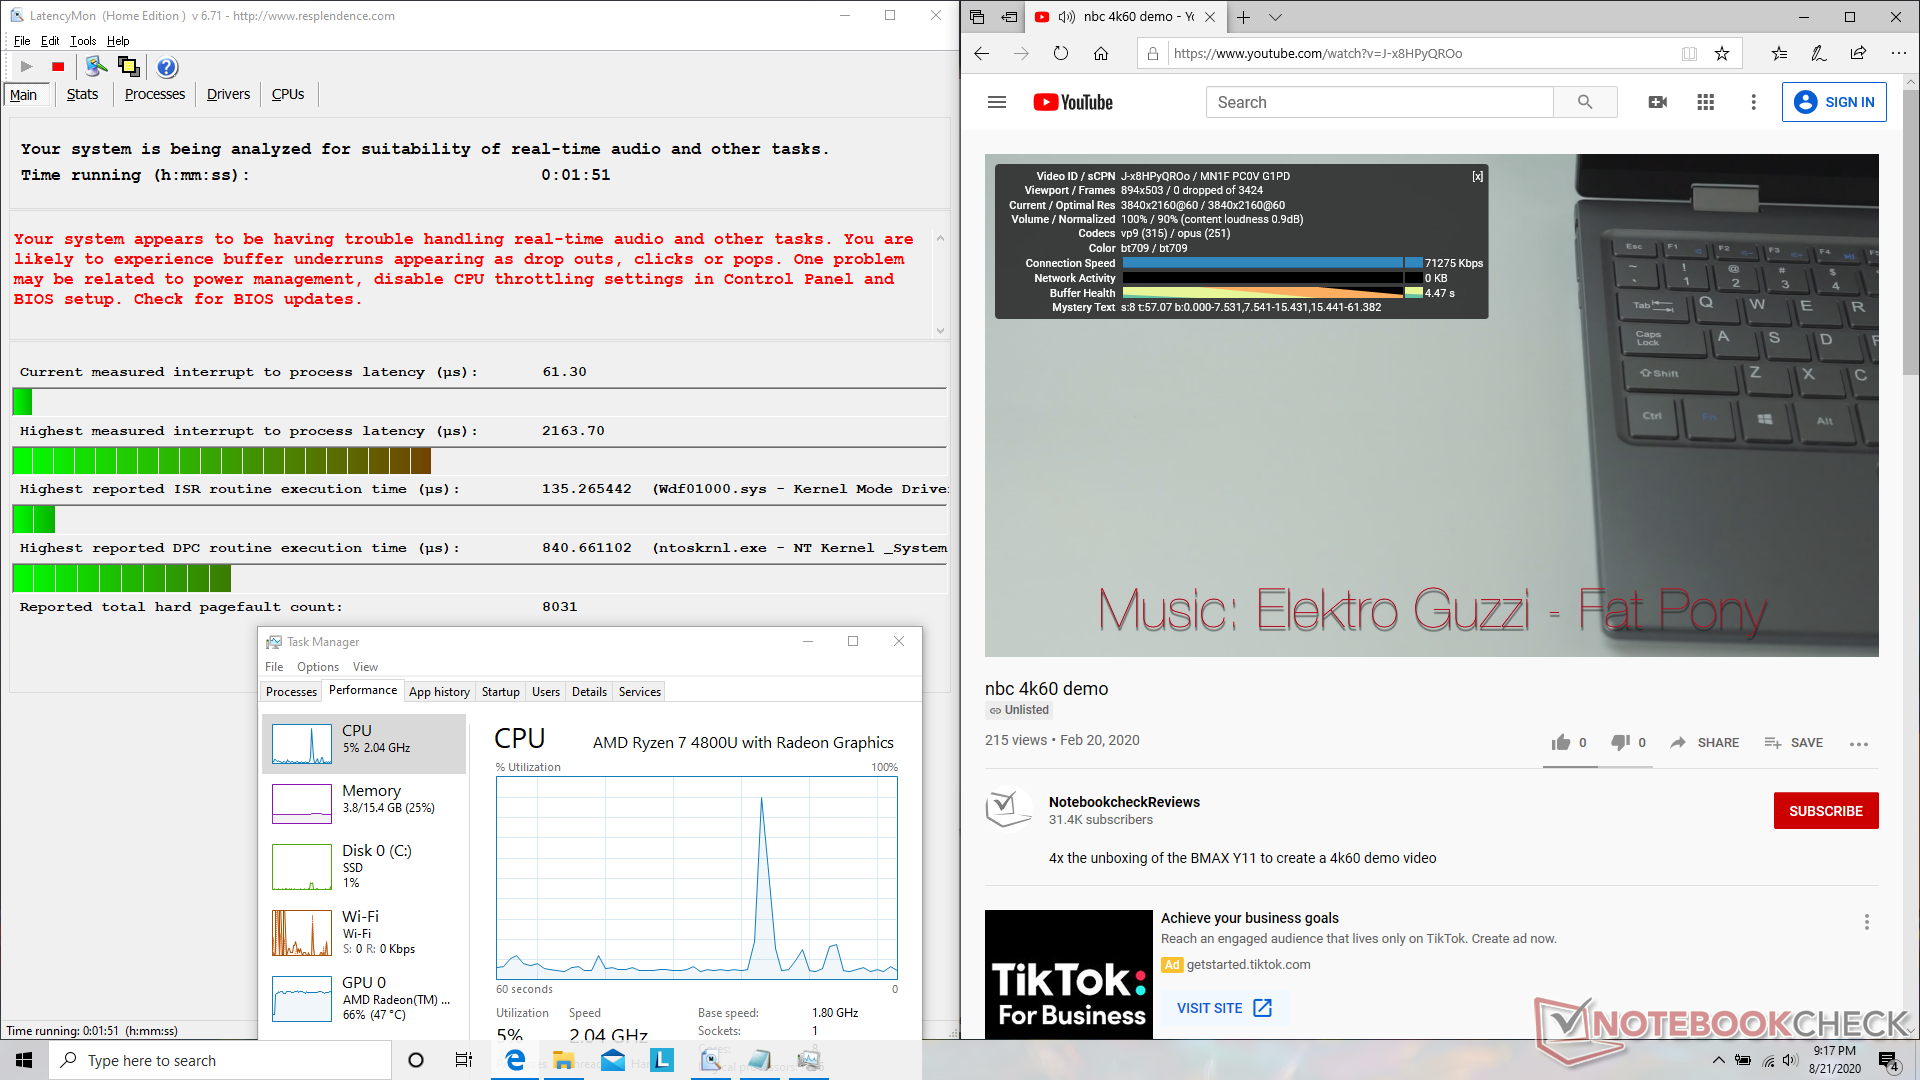Show hidden system tray icons chevron
Image resolution: width=1920 pixels, height=1080 pixels.
click(x=1718, y=1060)
